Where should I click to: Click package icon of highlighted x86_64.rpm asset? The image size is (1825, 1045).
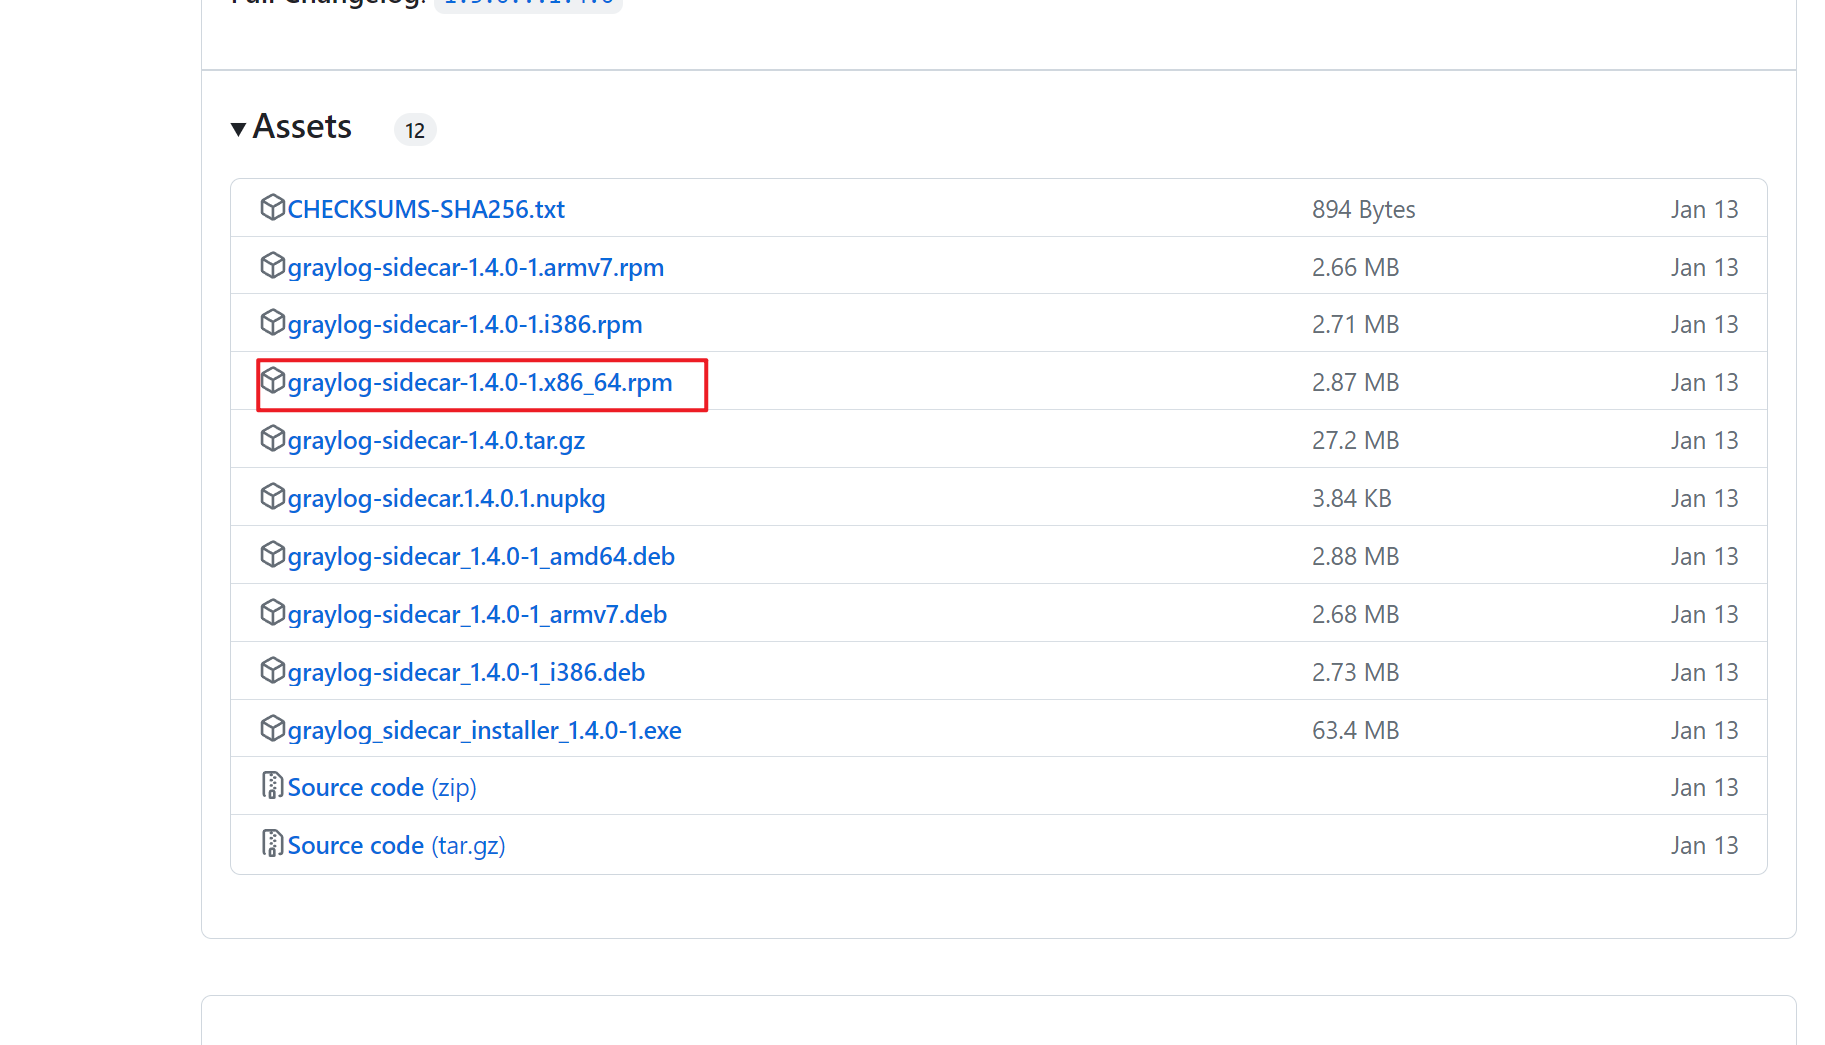coord(272,380)
